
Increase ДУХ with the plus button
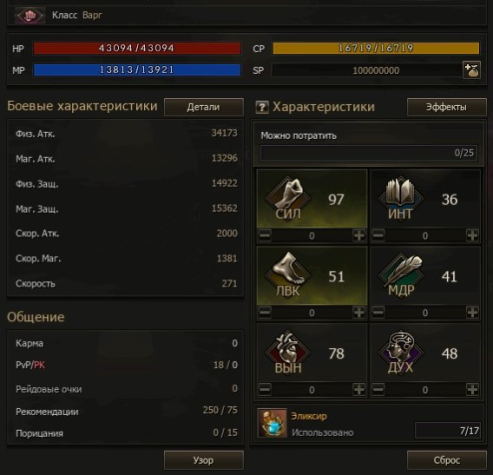click(472, 389)
